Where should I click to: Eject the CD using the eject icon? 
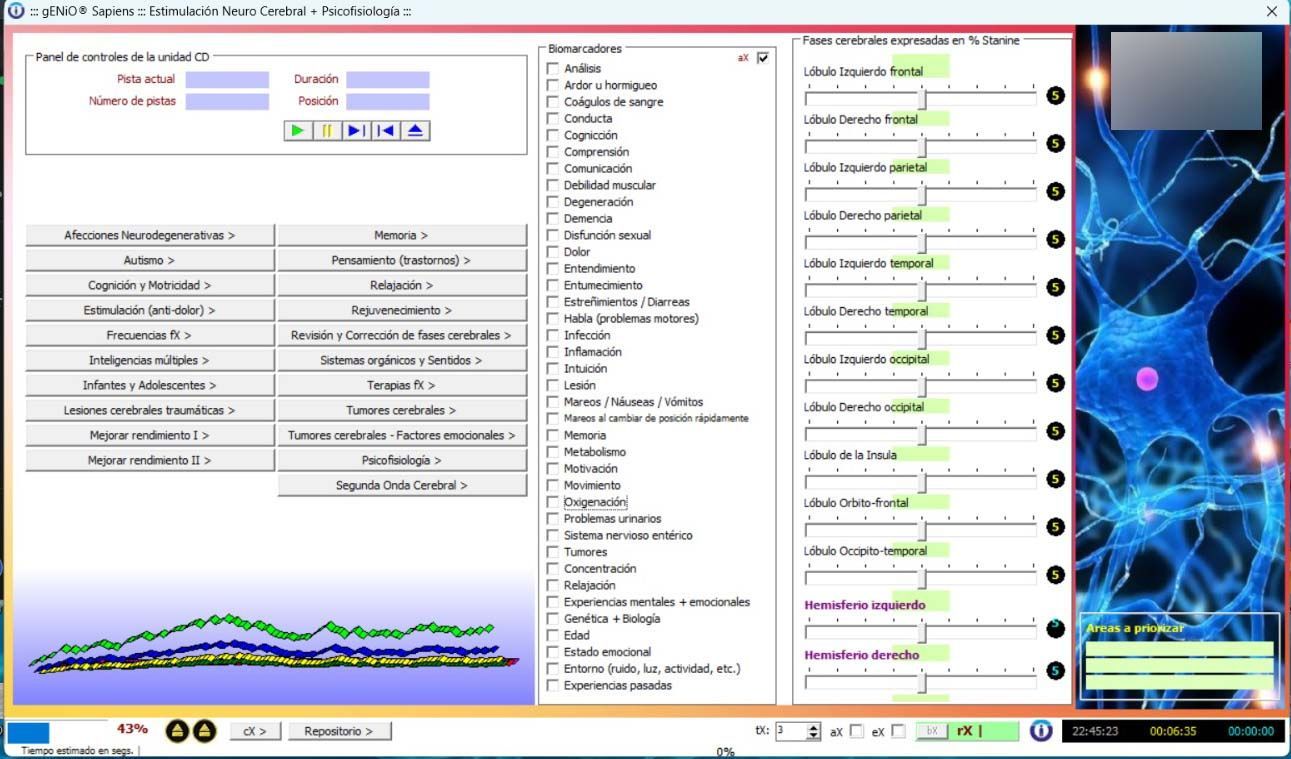pyautogui.click(x=415, y=131)
